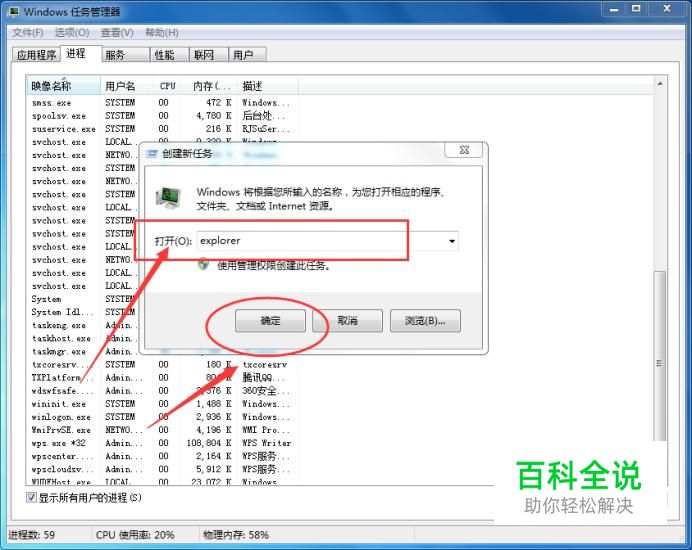Image resolution: width=692 pixels, height=550 pixels.
Task: Sort by 描述 column header
Action: tap(268, 86)
